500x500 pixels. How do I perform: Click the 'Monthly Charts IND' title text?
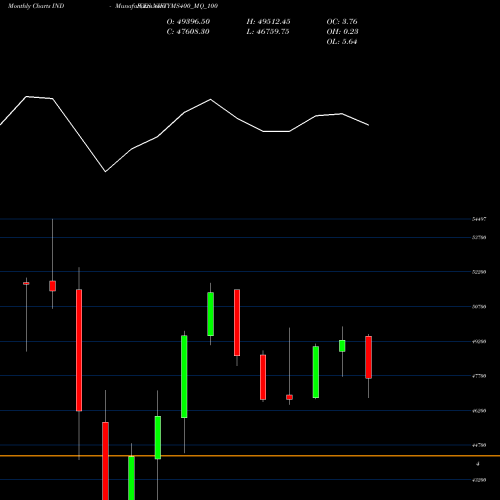click(36, 6)
